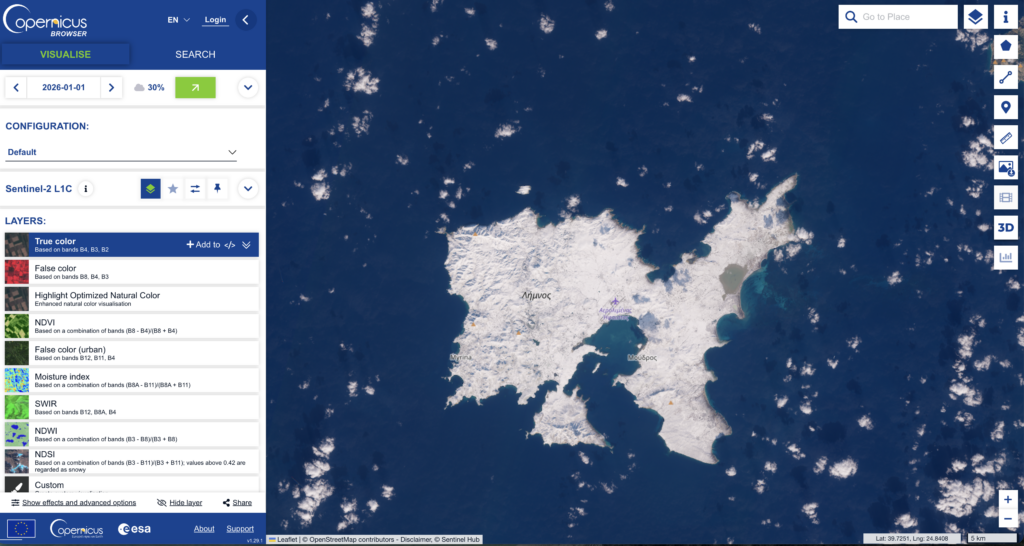This screenshot has height=546, width=1024.
Task: Click Show effects and advanced options
Action: point(73,503)
